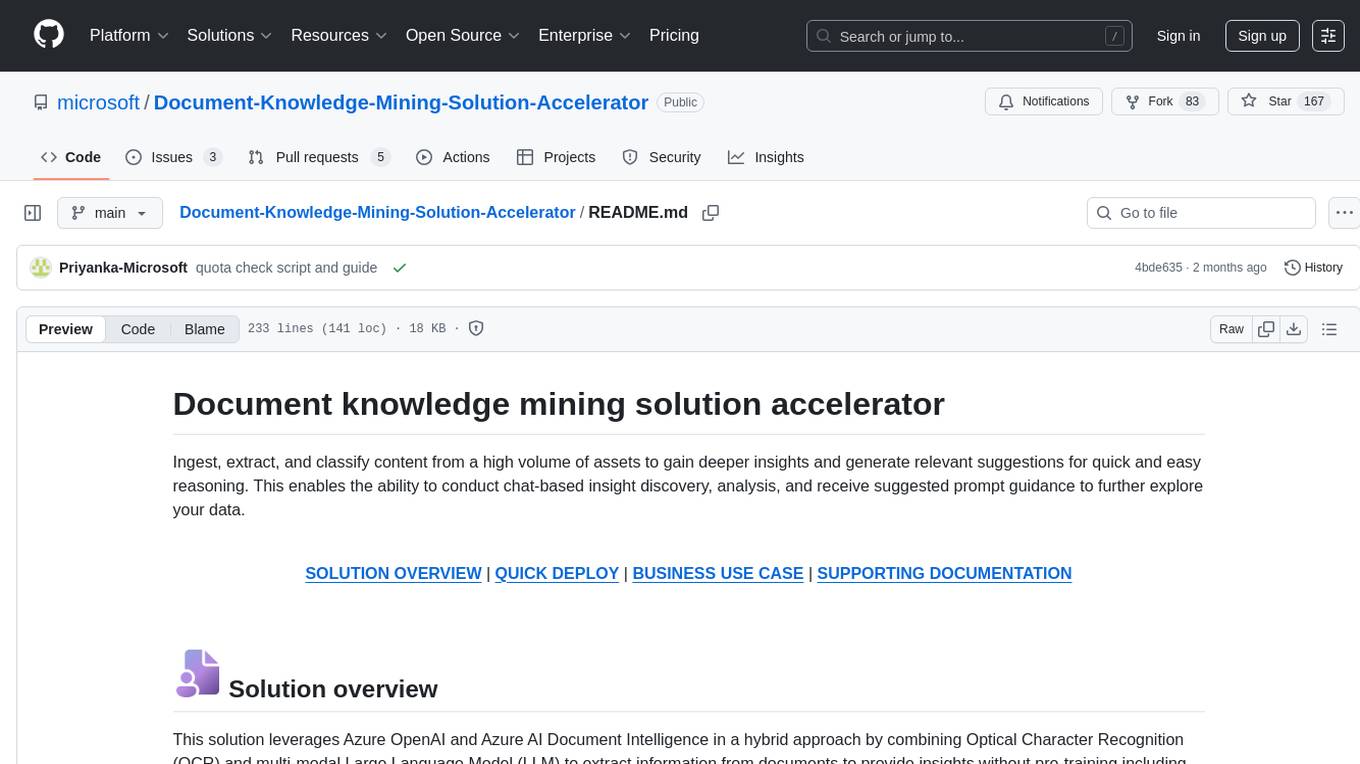Expand the Open Source menu
Screen dimensions: 1360x764
coord(463,35)
